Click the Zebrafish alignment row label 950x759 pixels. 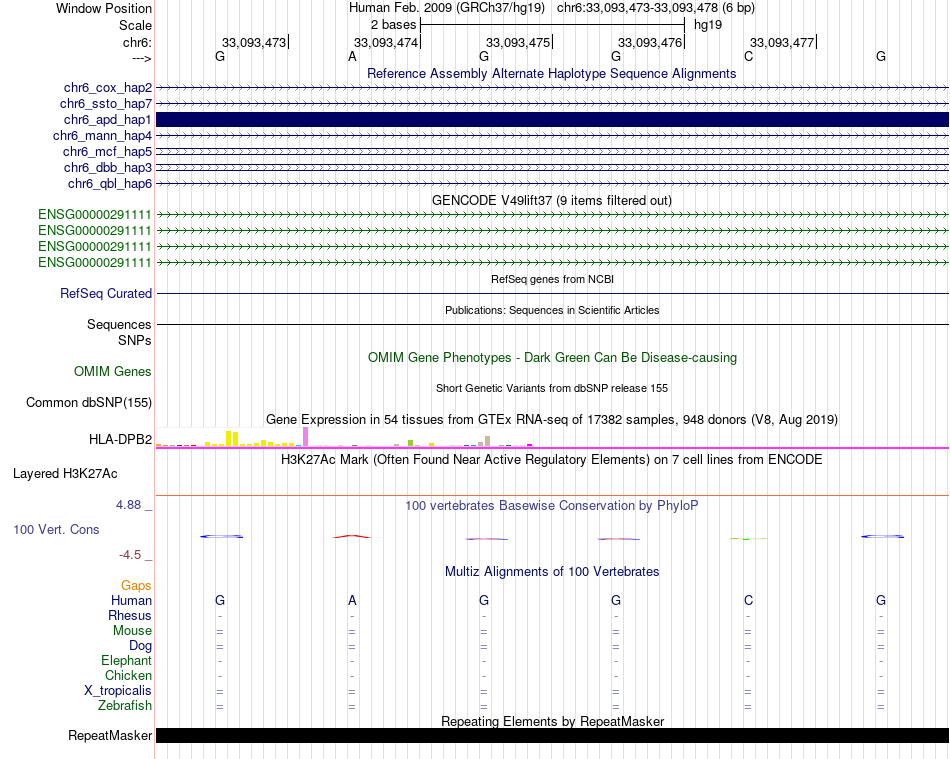pyautogui.click(x=125, y=706)
